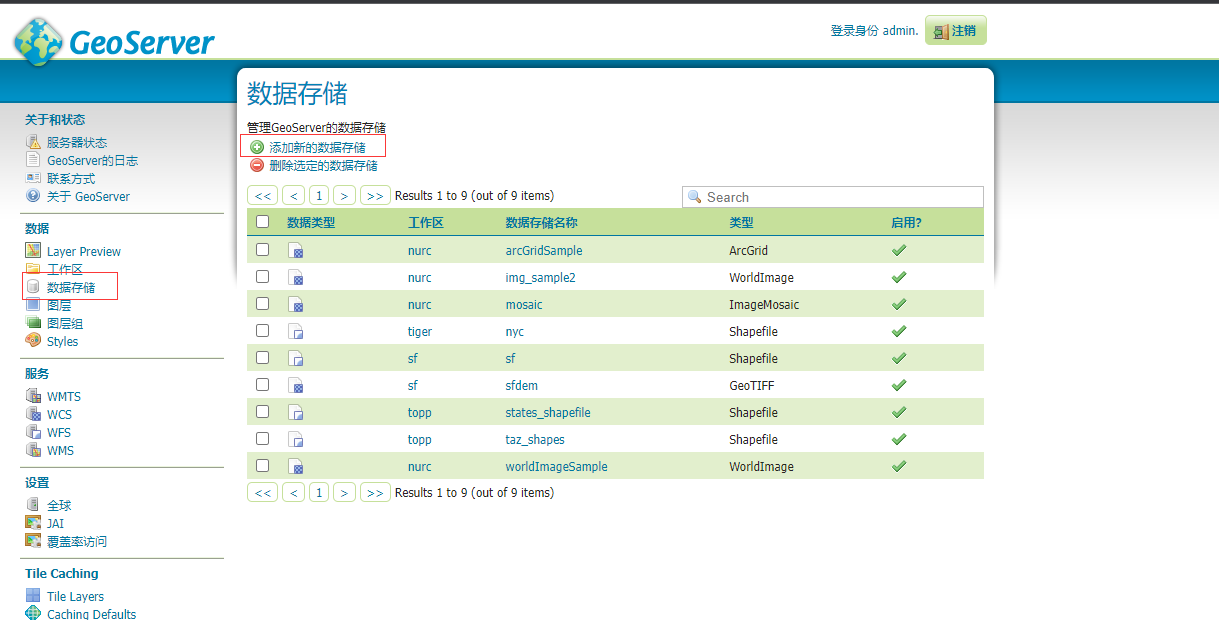This screenshot has height=620, width=1219.
Task: Click the Layer Preview icon in sidebar
Action: tap(33, 251)
